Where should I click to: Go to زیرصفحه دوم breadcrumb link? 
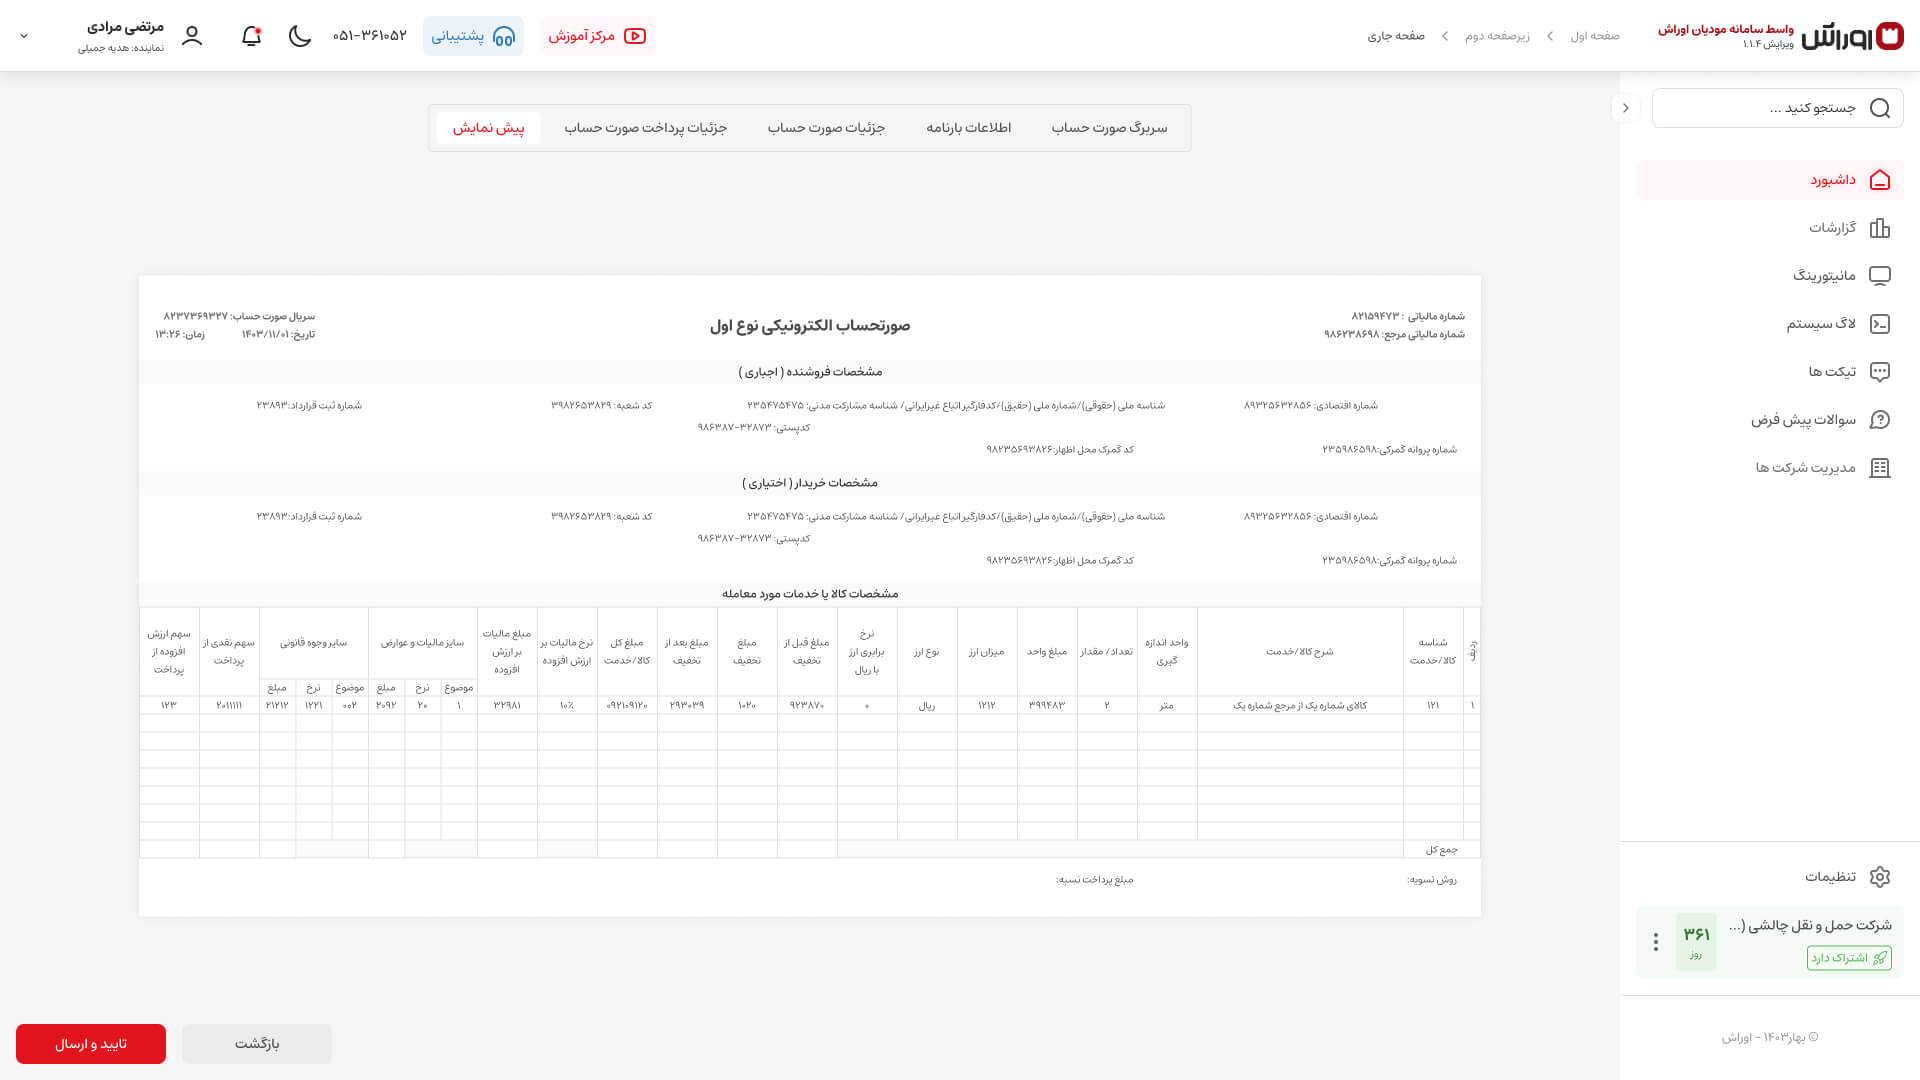pos(1497,36)
